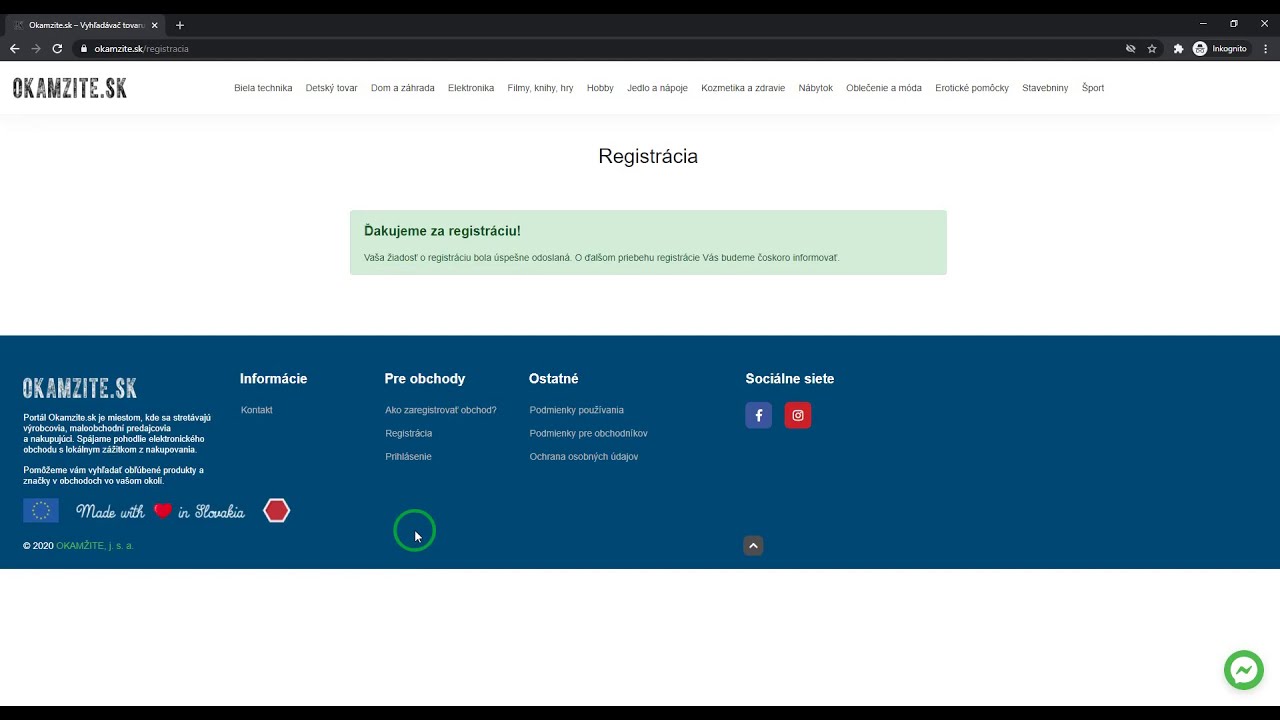Close the Okamzite.sk tab
Viewport: 1280px width, 720px height.
pos(155,25)
